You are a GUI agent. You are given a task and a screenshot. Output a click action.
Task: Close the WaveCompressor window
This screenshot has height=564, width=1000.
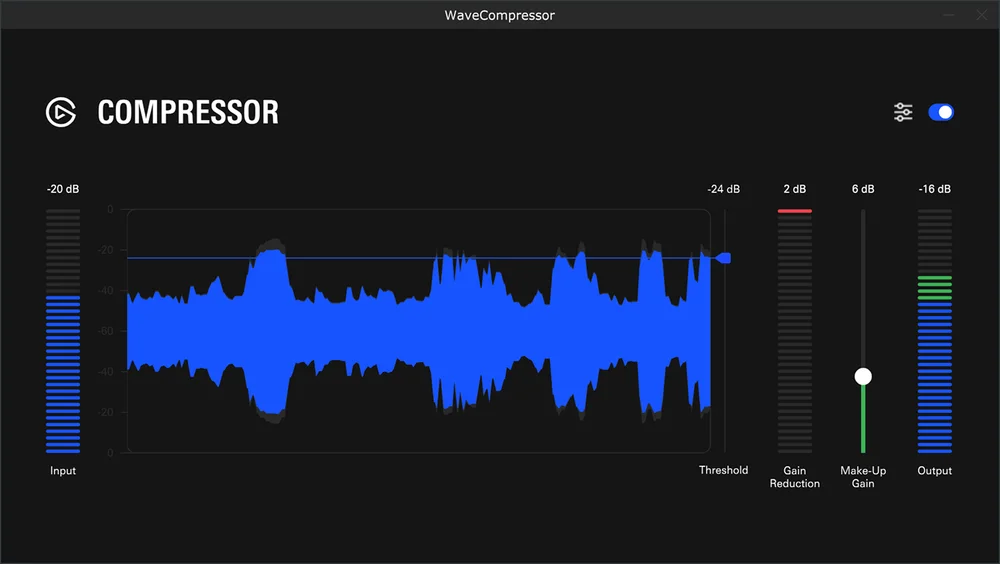click(982, 15)
